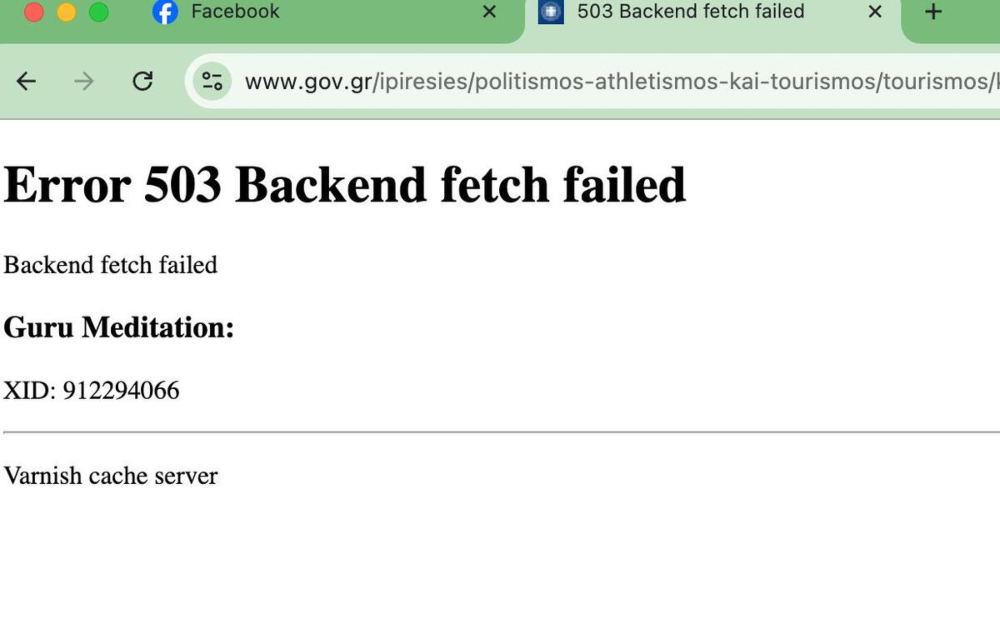Click the Facebook logo favicon
Screen dimensions: 1000x629
pos(165,11)
